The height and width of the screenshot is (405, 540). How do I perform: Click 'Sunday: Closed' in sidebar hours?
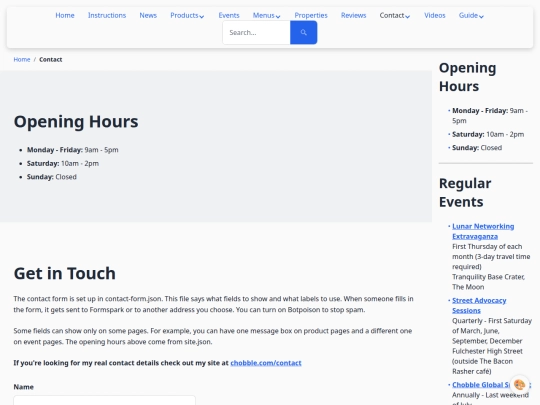click(x=477, y=148)
